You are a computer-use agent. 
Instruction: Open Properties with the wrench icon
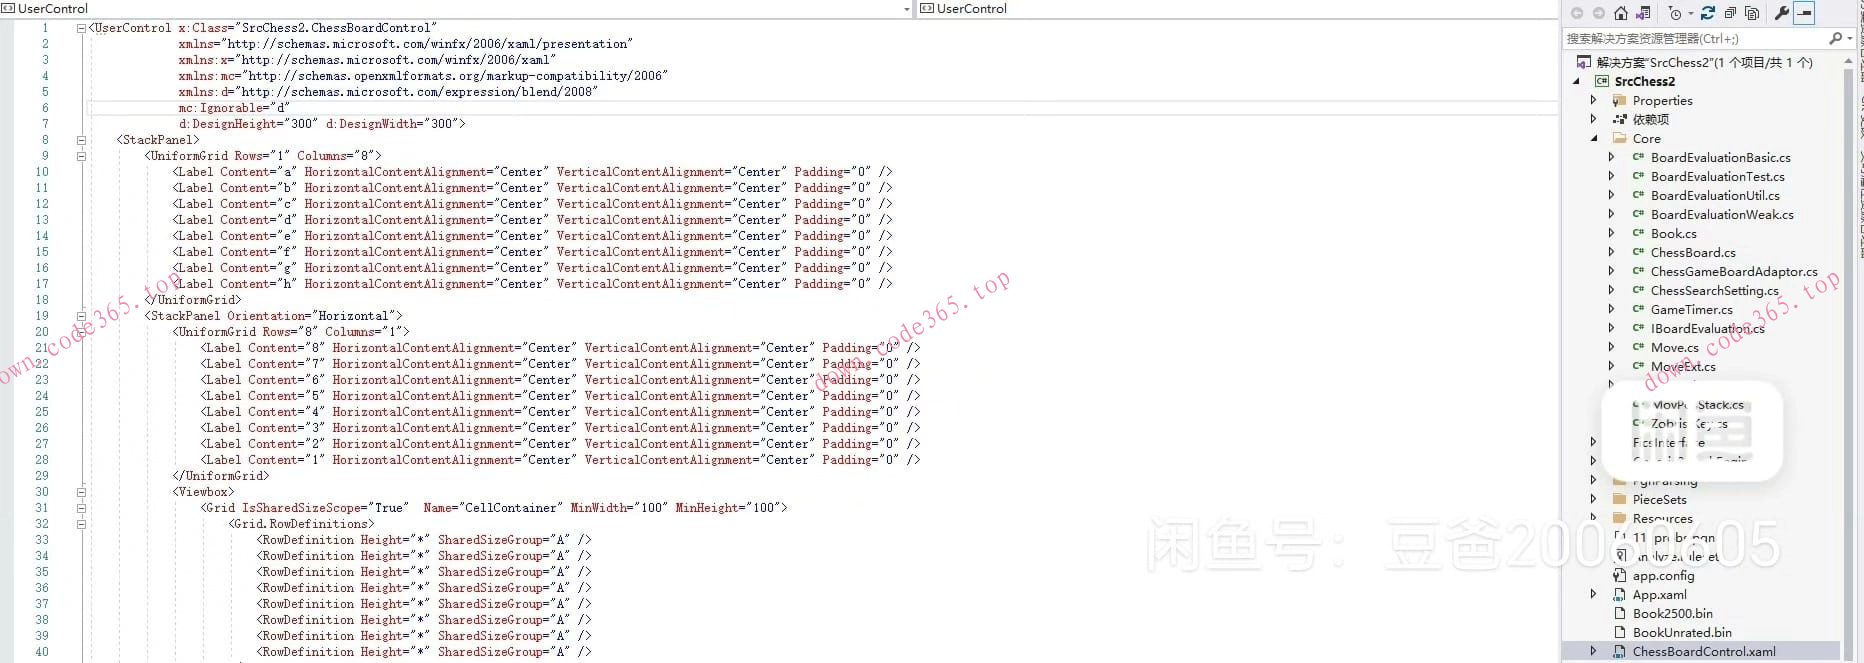pyautogui.click(x=1782, y=13)
